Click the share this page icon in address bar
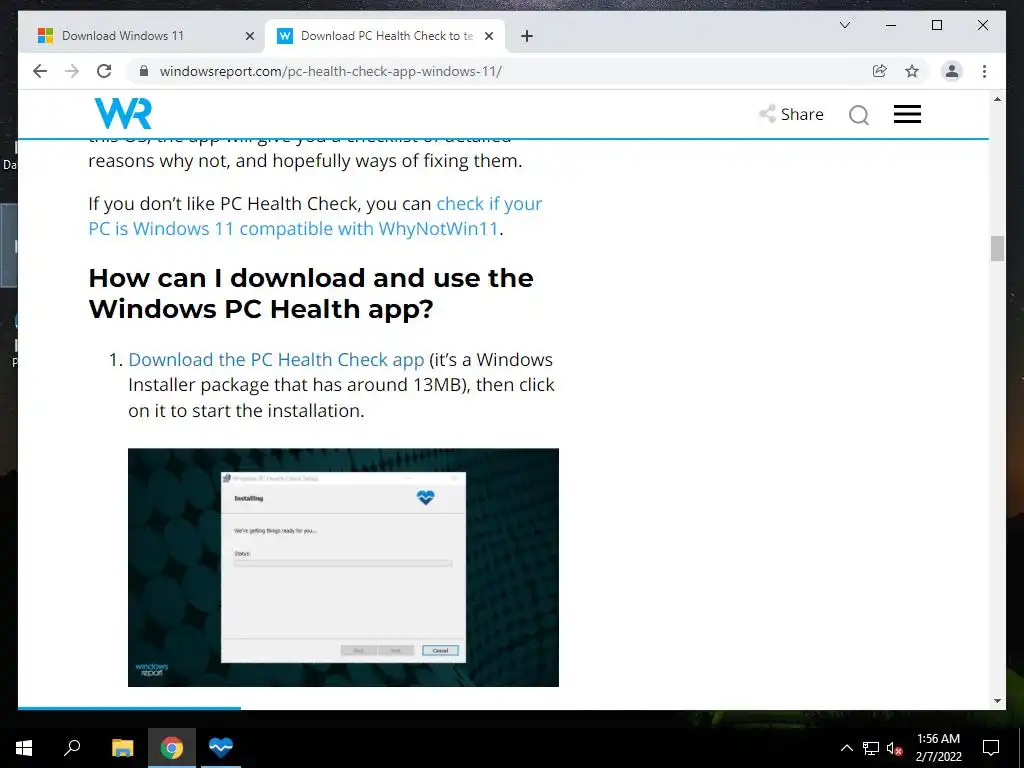 (880, 71)
